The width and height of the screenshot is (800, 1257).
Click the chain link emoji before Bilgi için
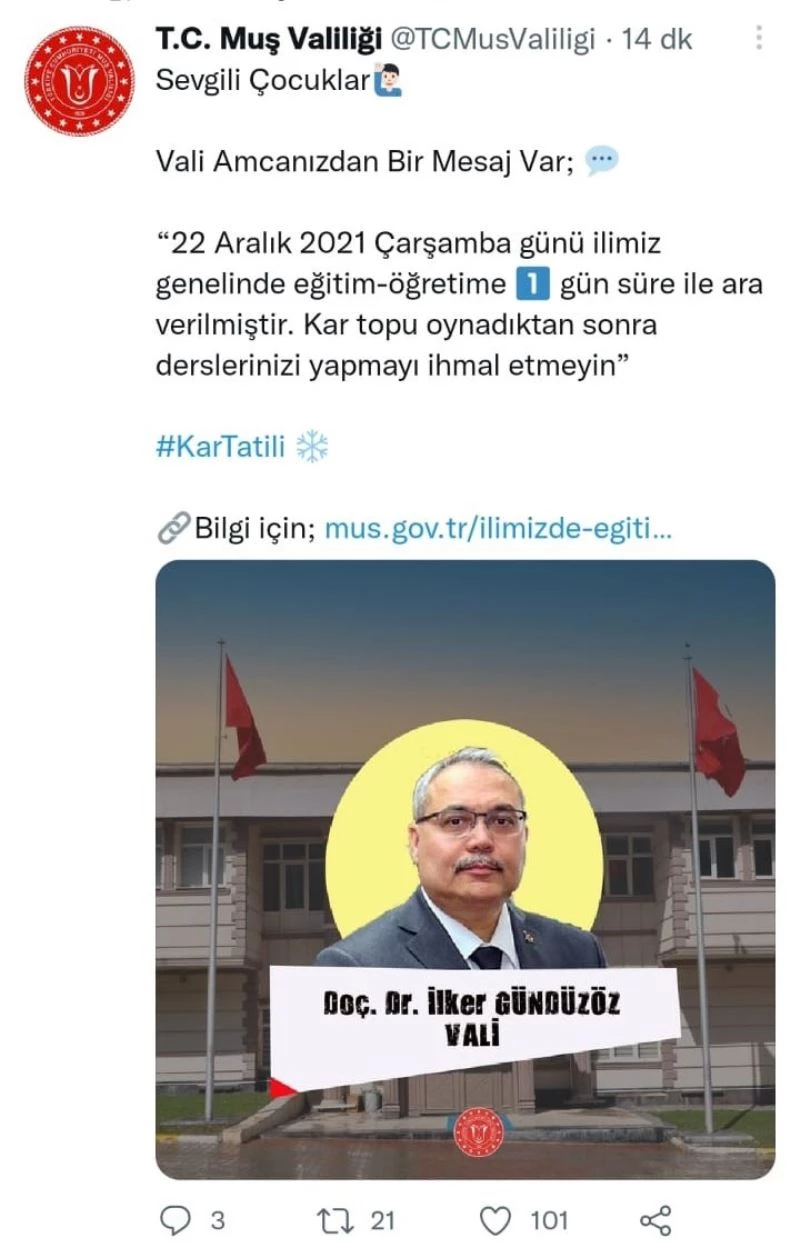(173, 529)
